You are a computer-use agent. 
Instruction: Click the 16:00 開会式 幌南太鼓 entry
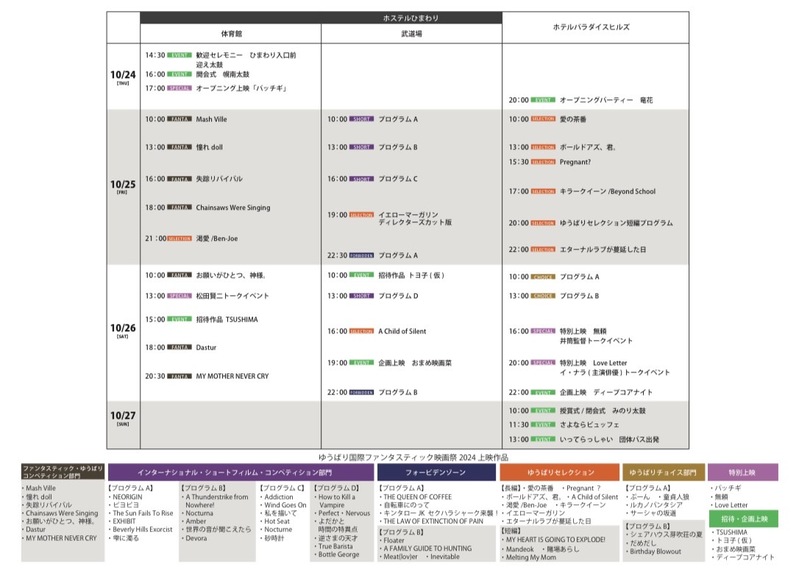(197, 74)
